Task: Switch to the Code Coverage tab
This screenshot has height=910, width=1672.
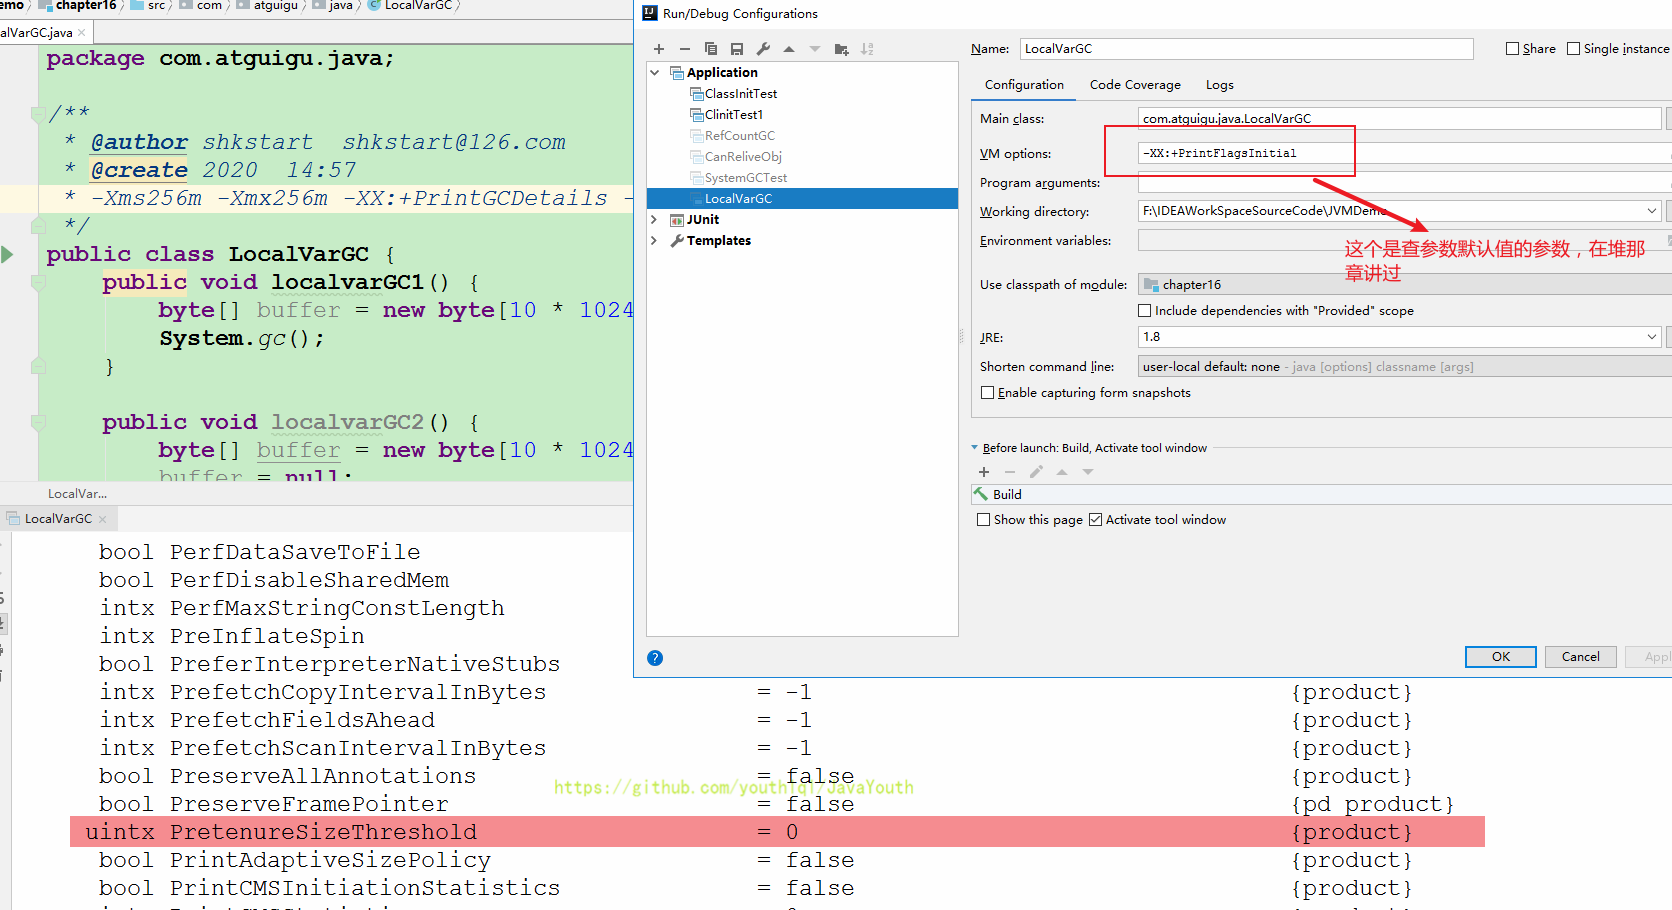Action: pos(1135,85)
